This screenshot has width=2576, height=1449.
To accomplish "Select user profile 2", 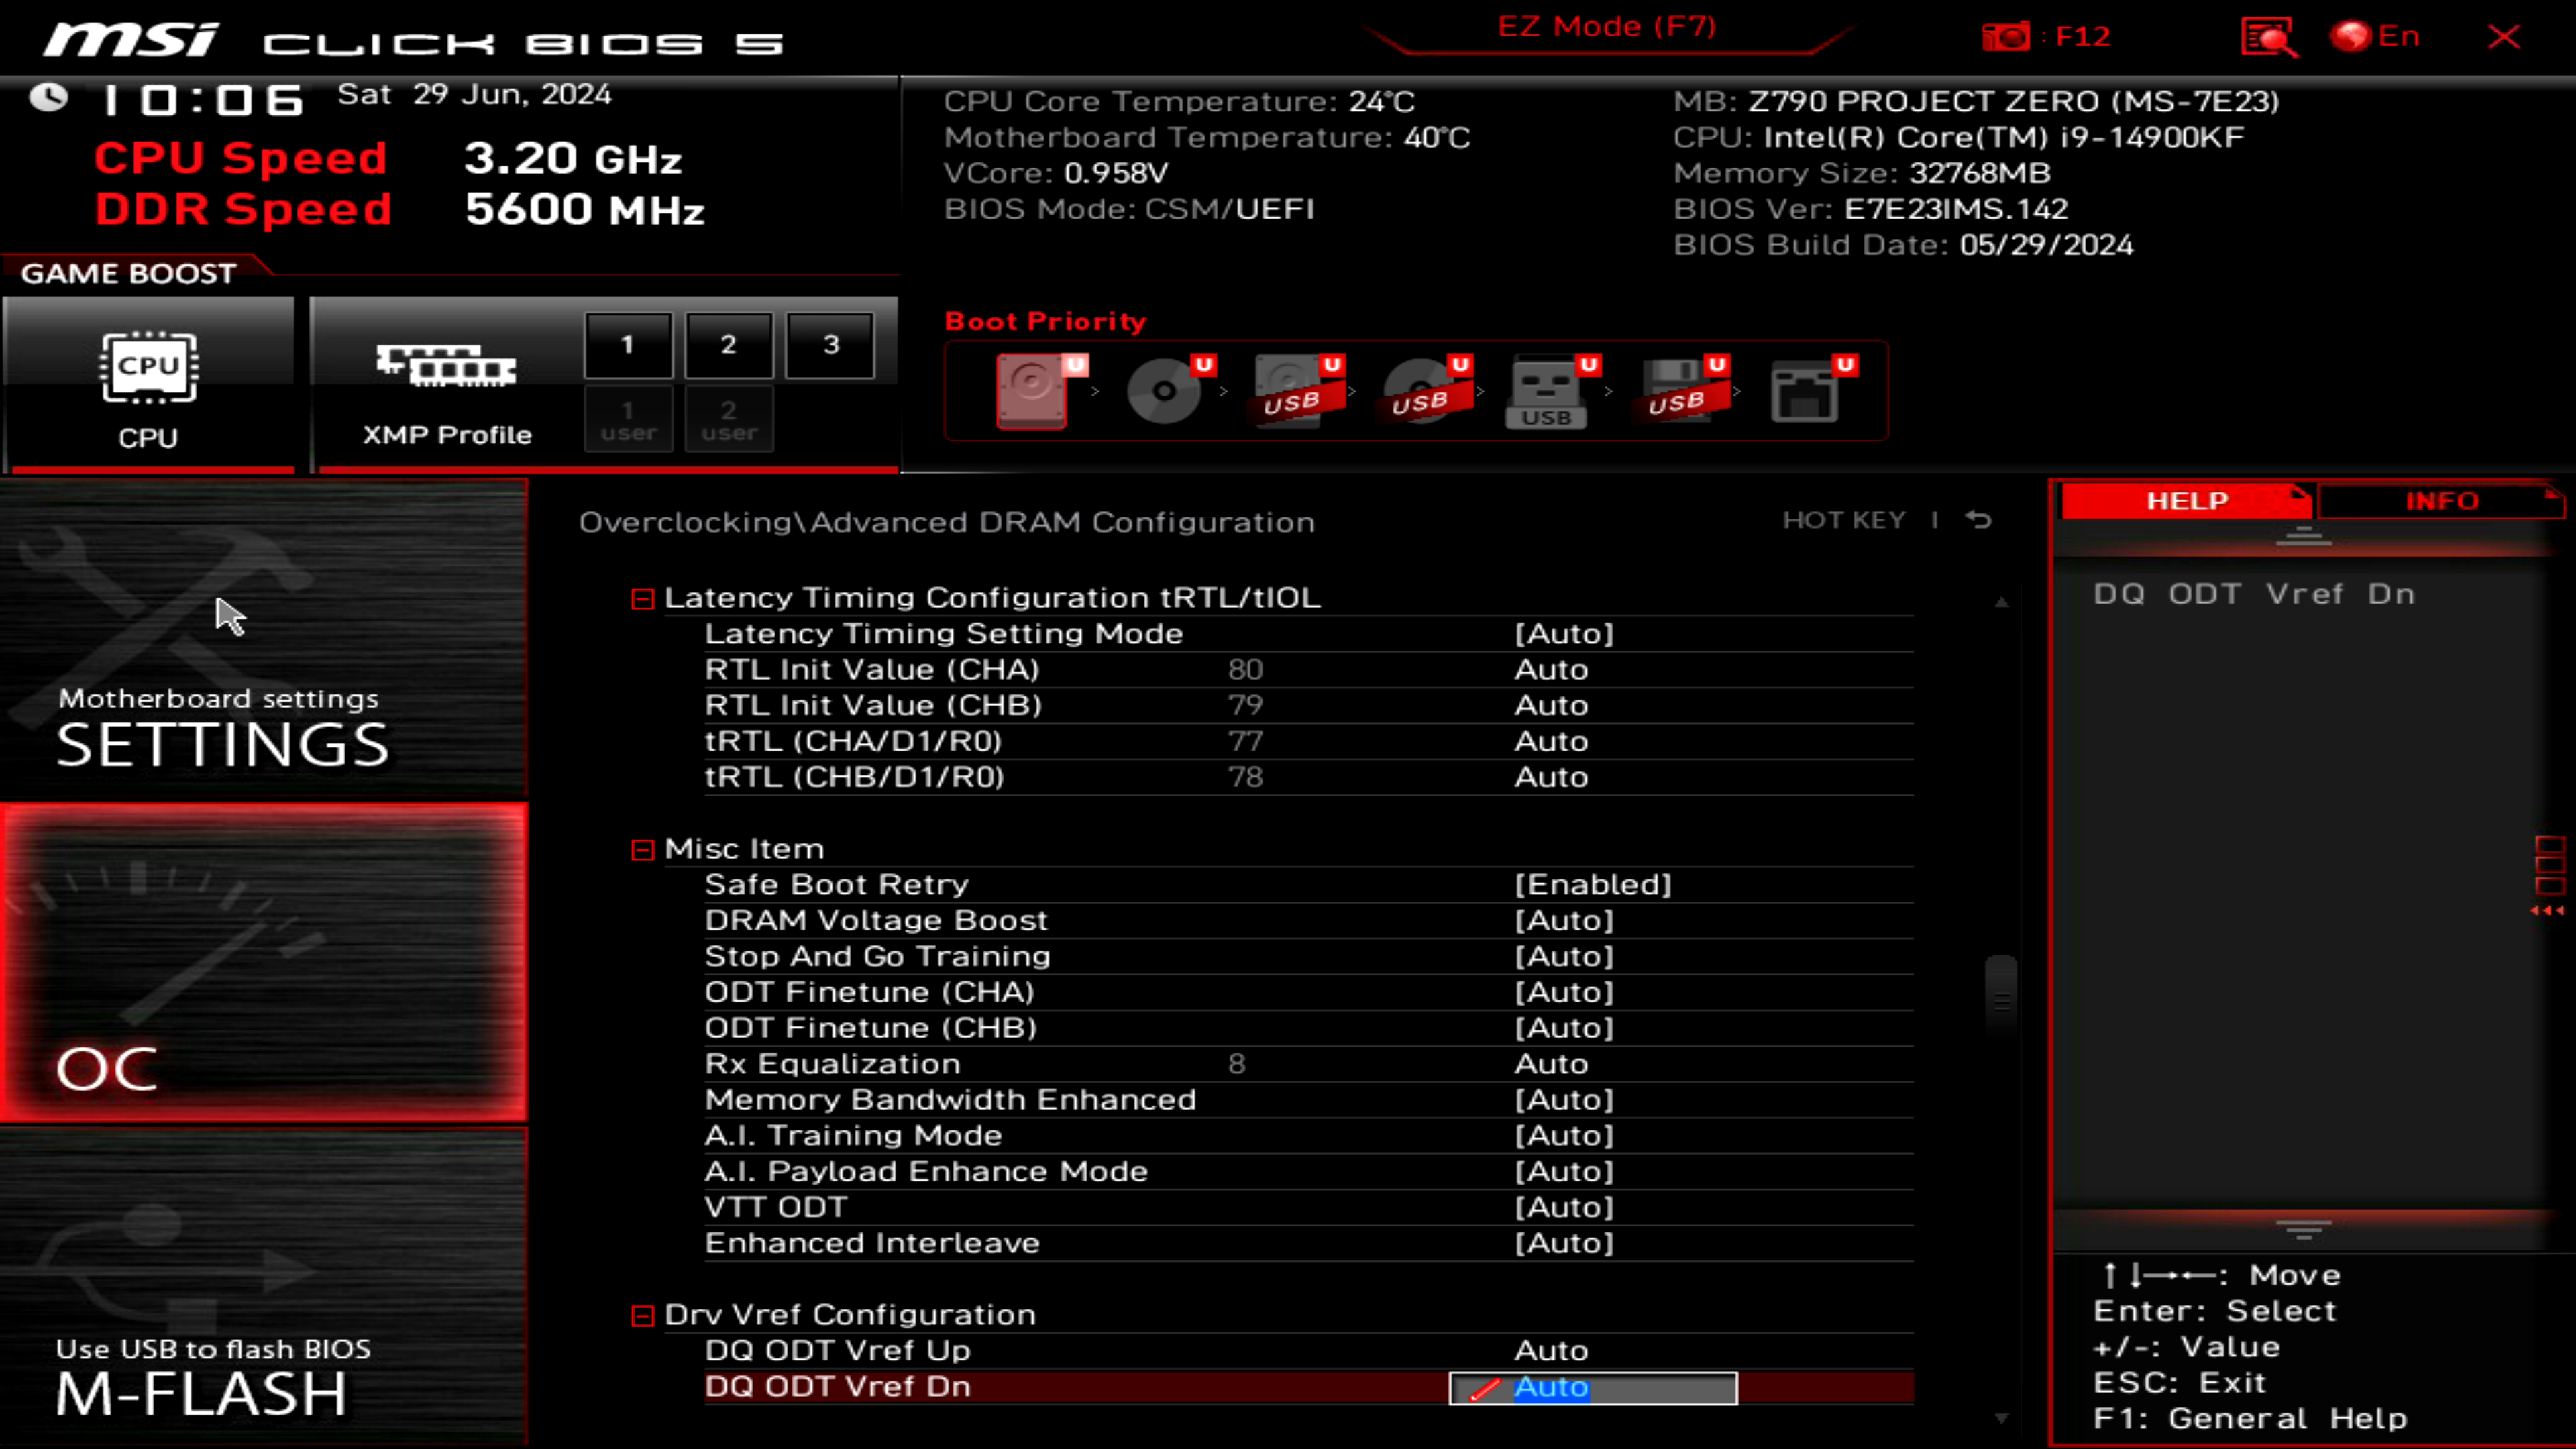I will (729, 420).
